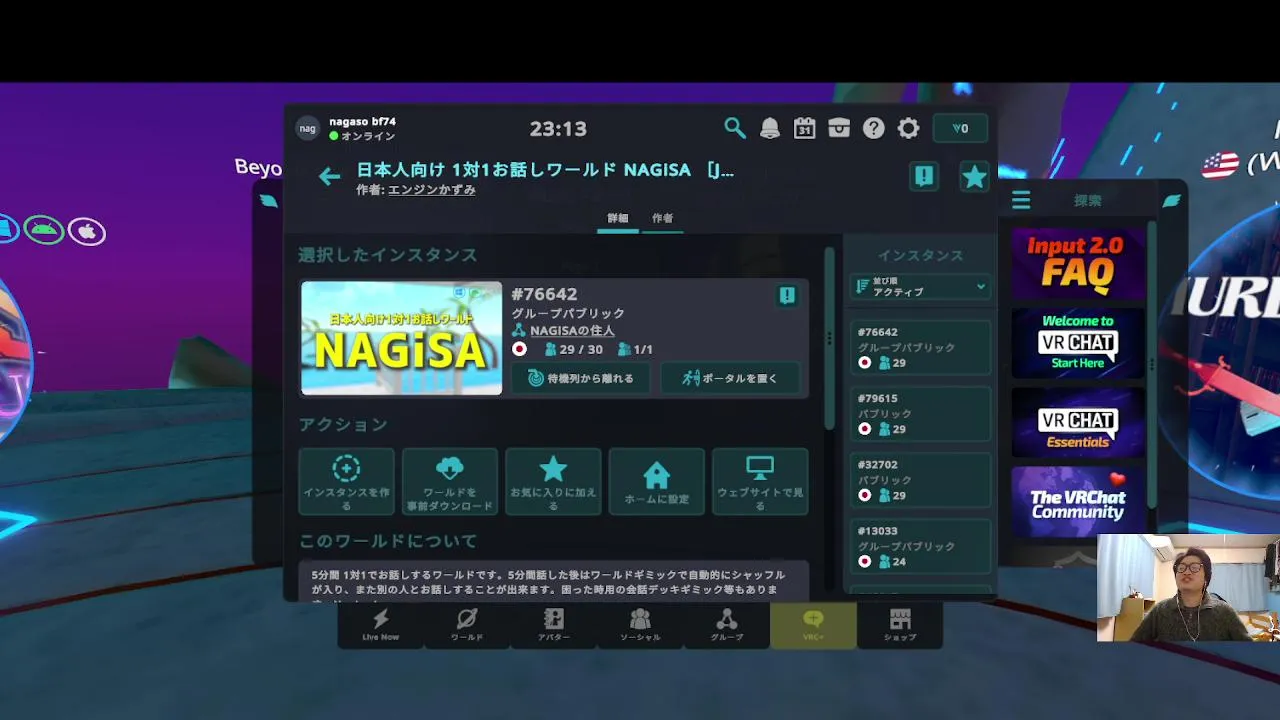
Task: Click the favorite star icon in header
Action: coord(974,177)
